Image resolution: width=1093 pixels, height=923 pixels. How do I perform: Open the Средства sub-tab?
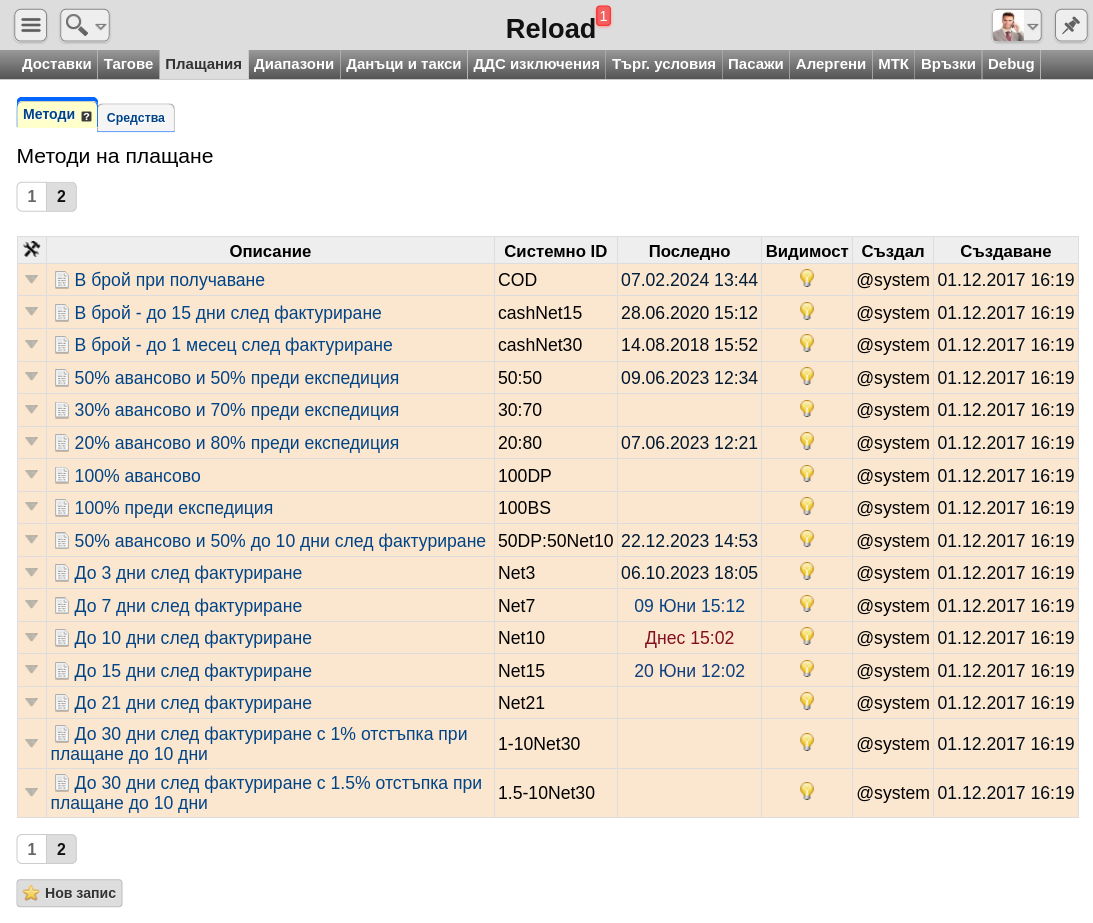[x=136, y=118]
